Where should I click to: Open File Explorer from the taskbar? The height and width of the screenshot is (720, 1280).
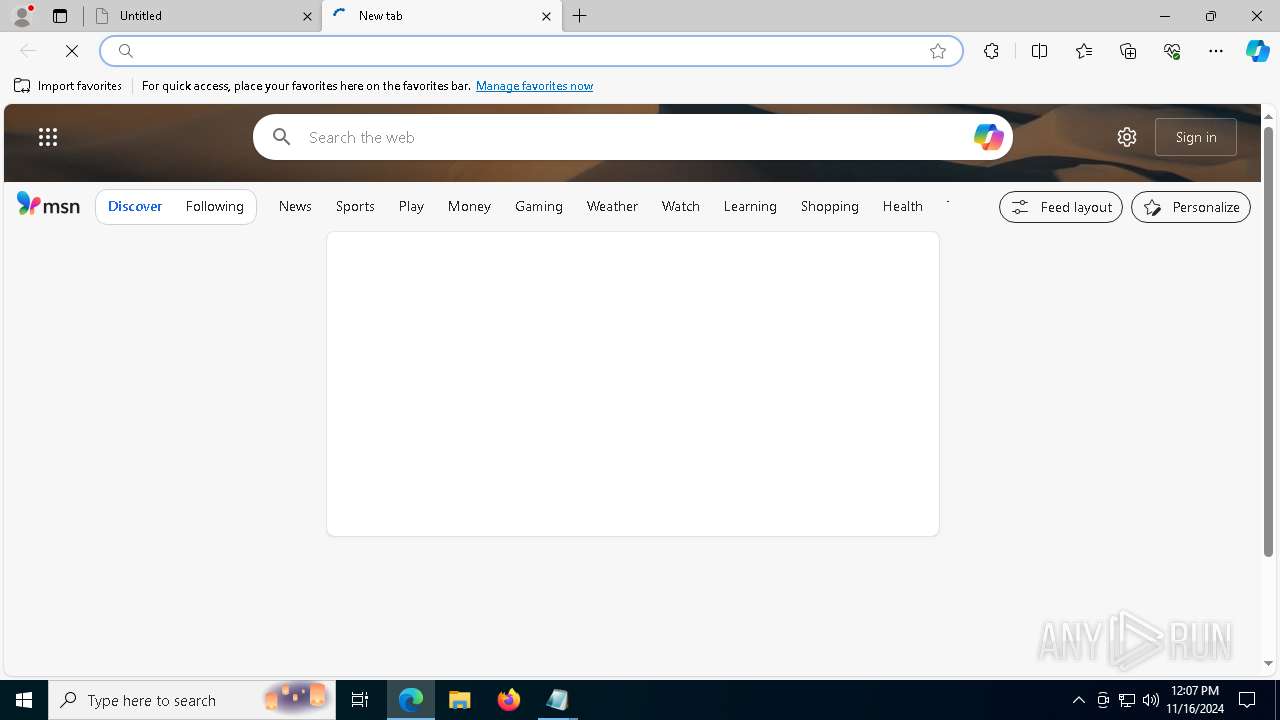[460, 700]
